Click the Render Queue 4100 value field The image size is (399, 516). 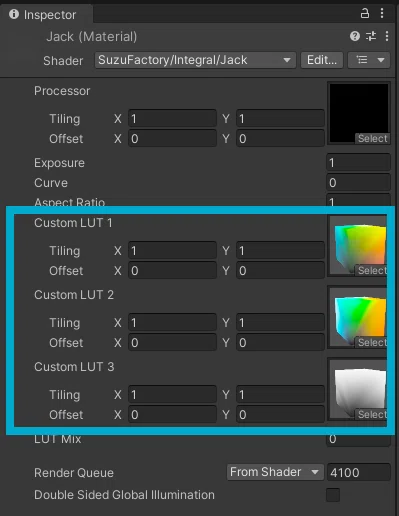click(x=358, y=472)
